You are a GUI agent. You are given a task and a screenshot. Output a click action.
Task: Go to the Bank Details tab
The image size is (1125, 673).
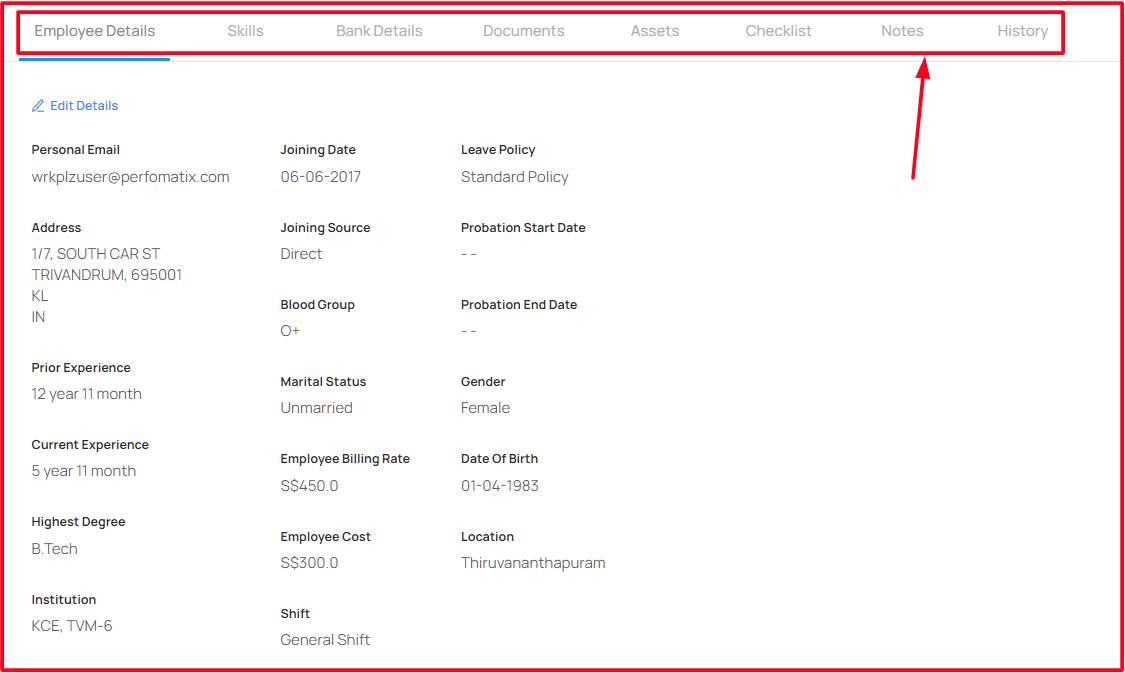point(379,31)
